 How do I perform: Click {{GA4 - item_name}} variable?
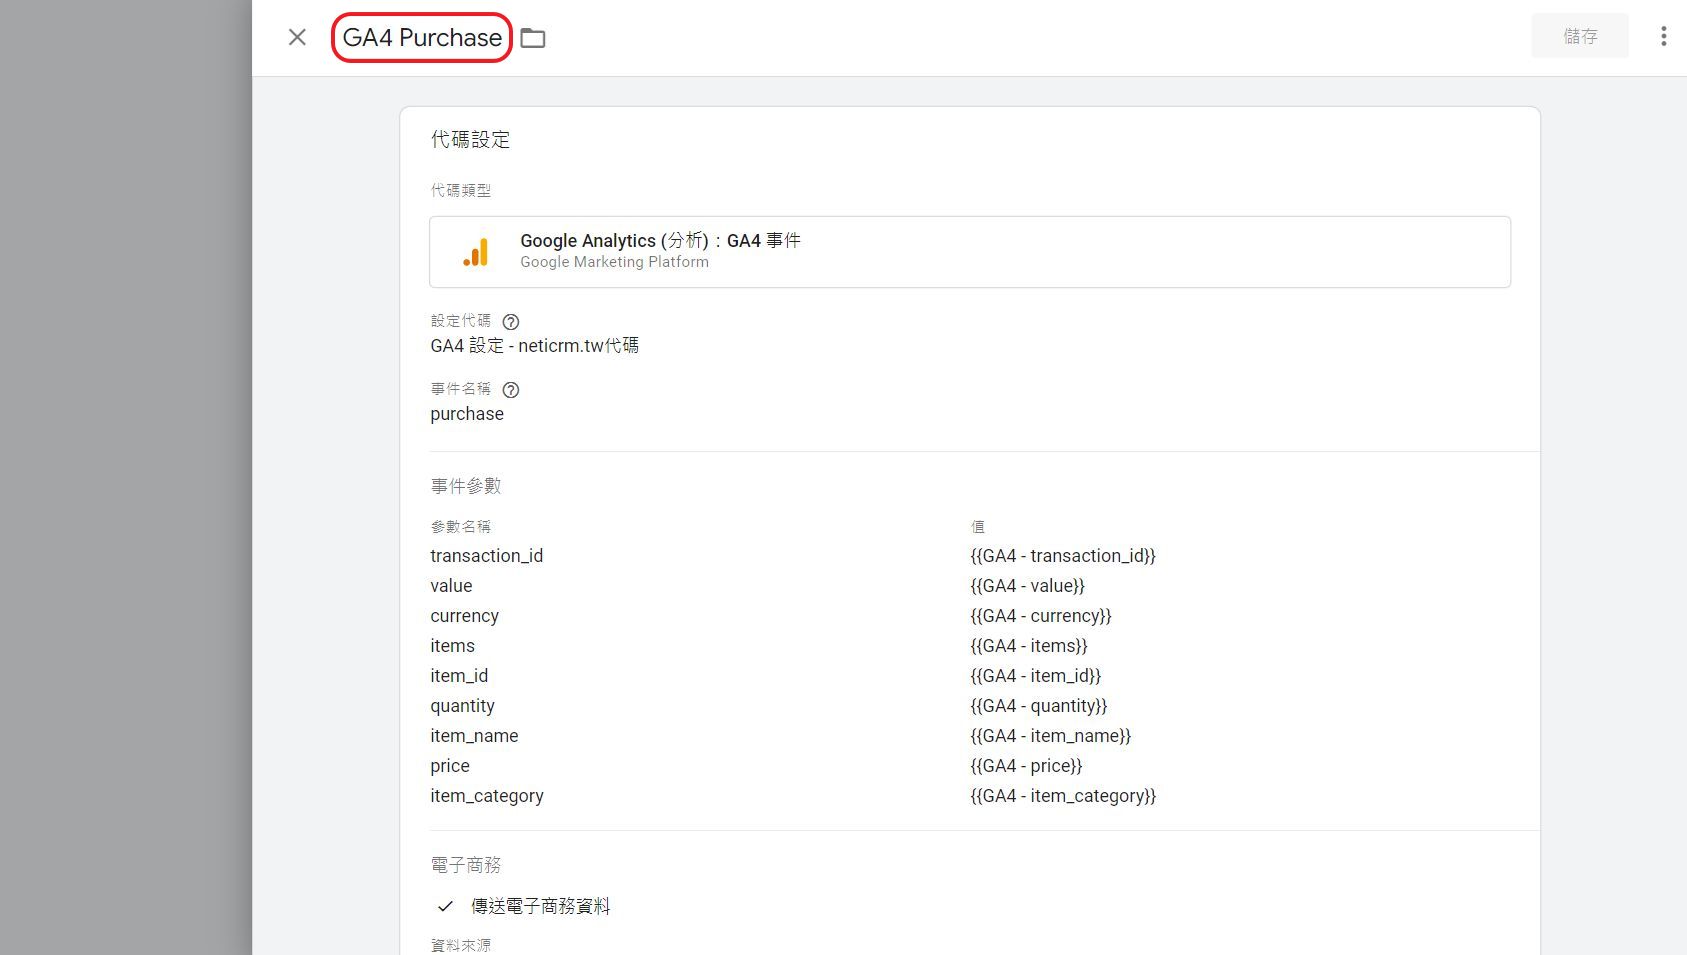coord(1050,736)
